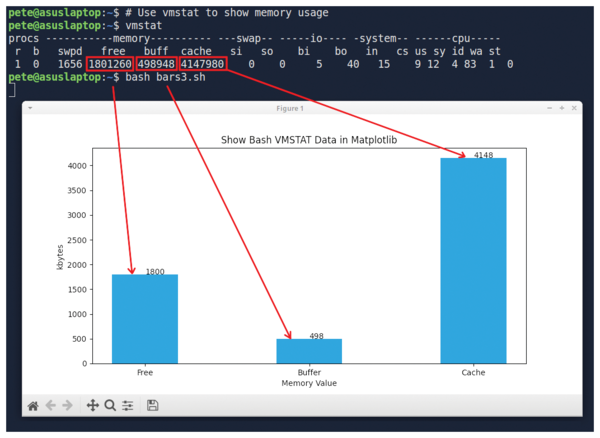Go forward to the next plot view

67,405
